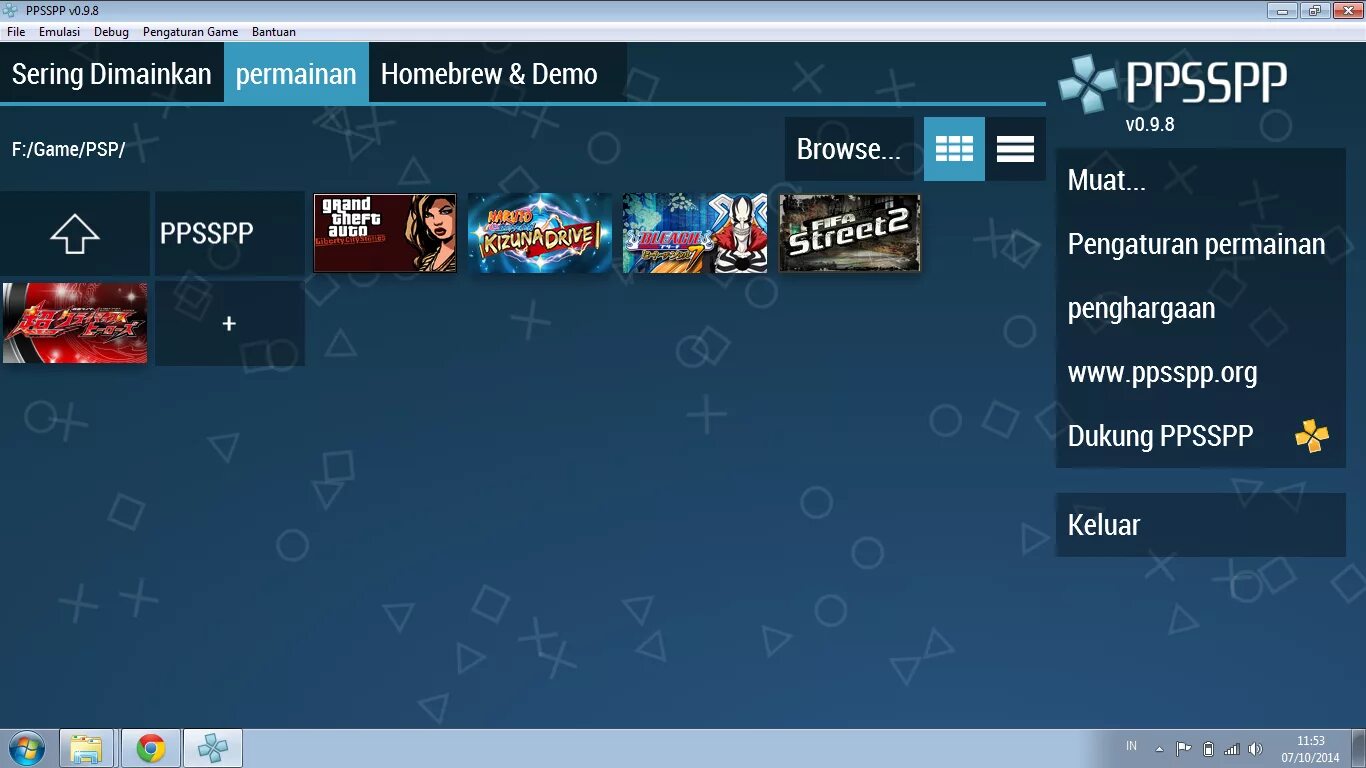The image size is (1366, 768).
Task: Click network signal tray icon
Action: click(x=1232, y=748)
